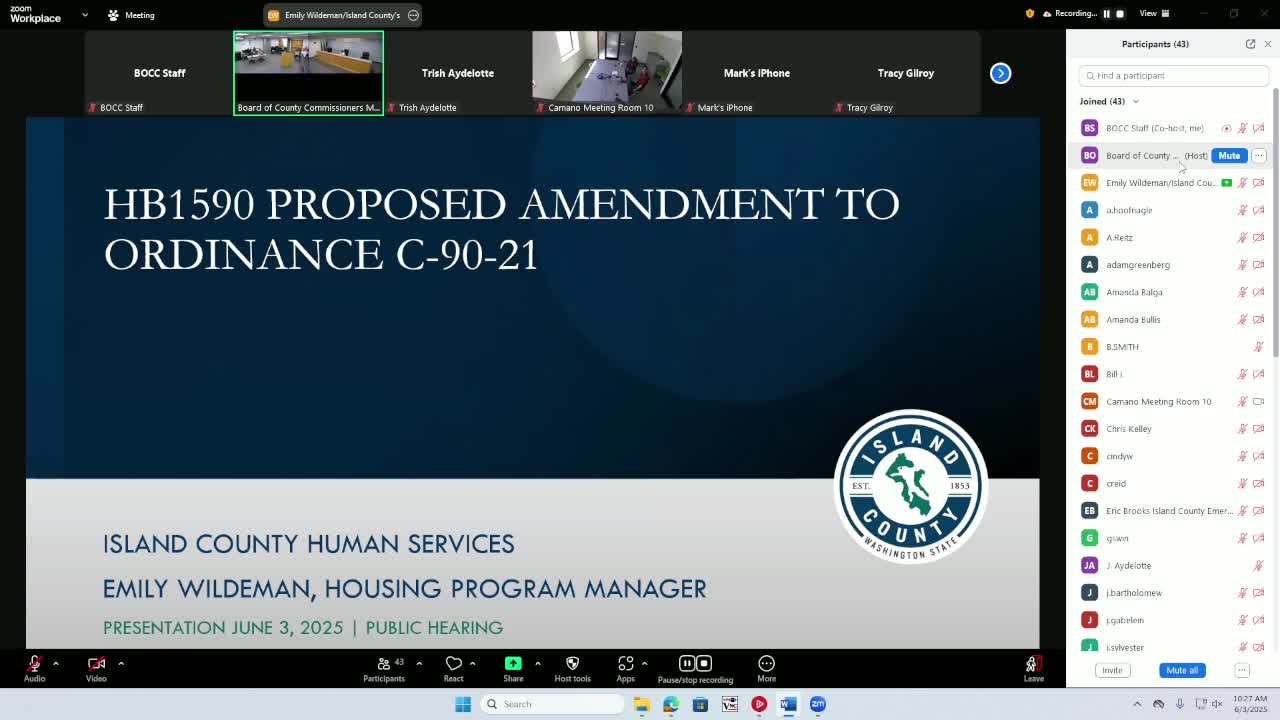Click the Leave meeting icon
Viewport: 1280px width, 720px height.
click(x=1033, y=664)
